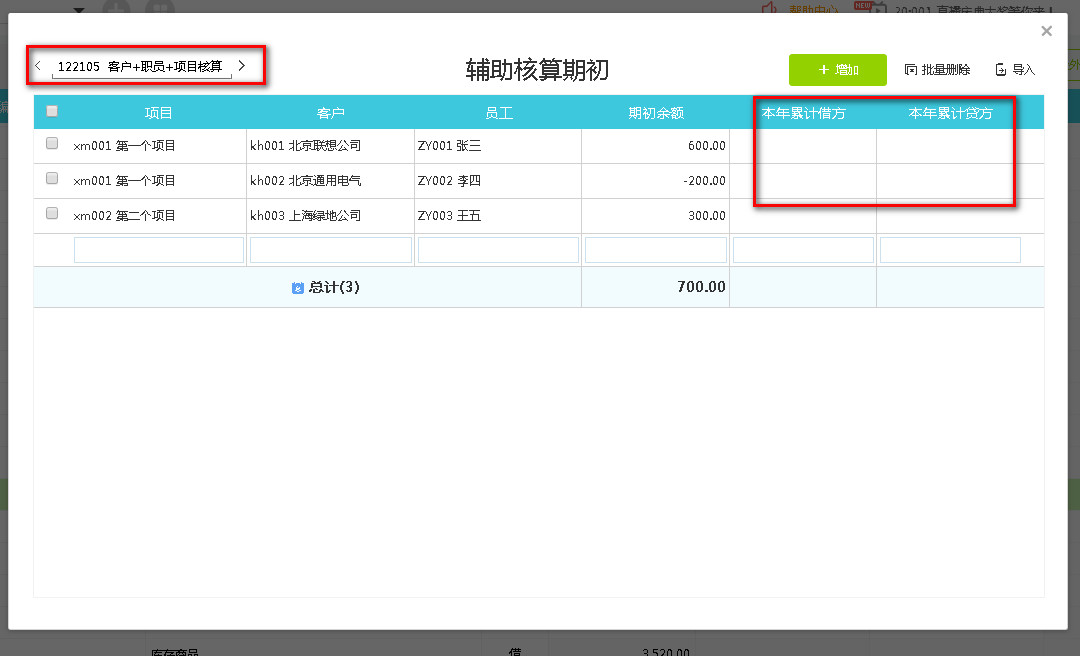This screenshot has width=1080, height=656.
Task: Click the 导入 import button
Action: click(x=1015, y=70)
